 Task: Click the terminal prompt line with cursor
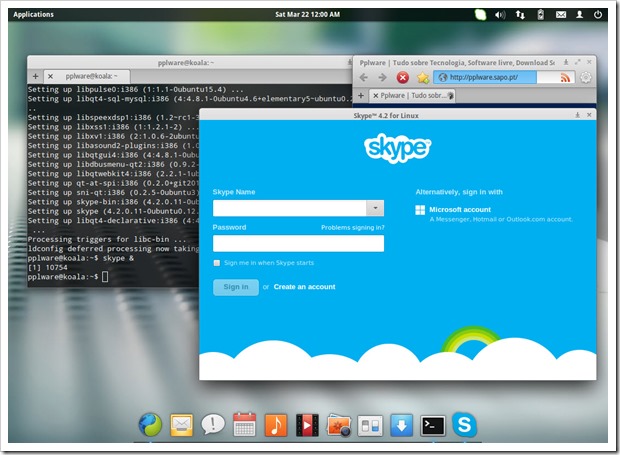coord(68,277)
